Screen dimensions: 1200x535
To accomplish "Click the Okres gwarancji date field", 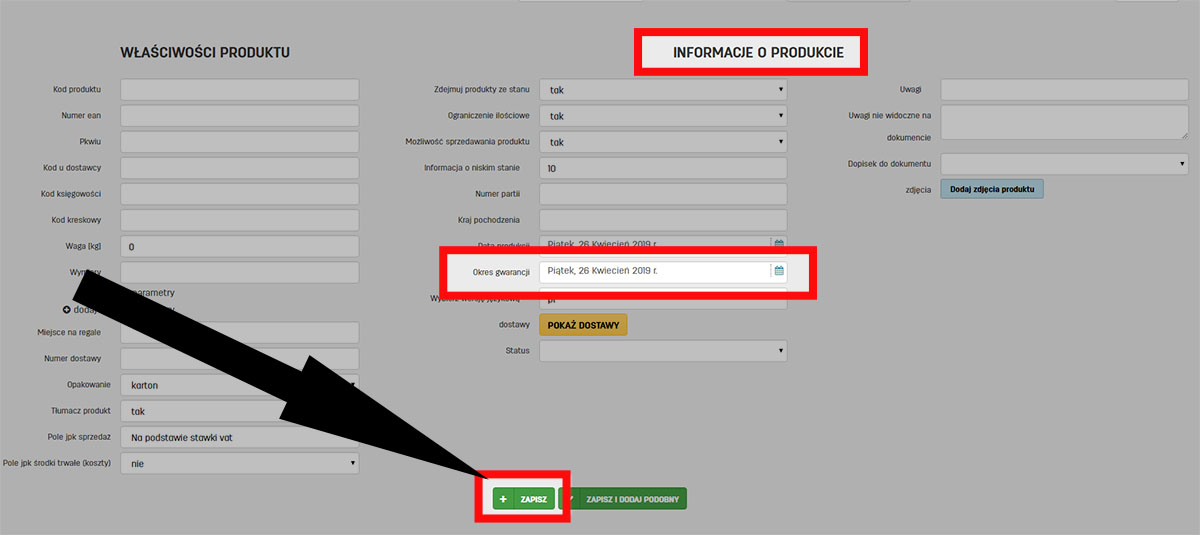I will (x=654, y=271).
